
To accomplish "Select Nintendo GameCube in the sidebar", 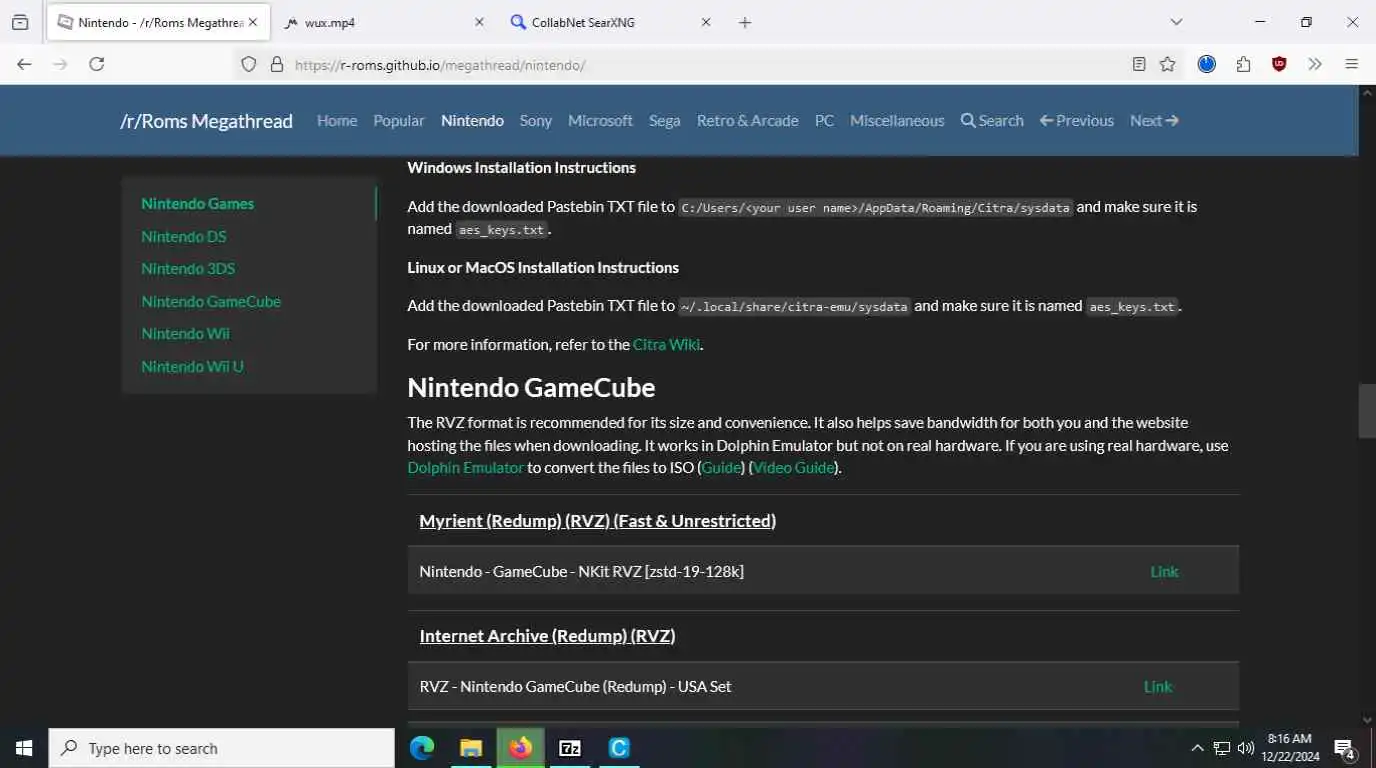I will 211,301.
